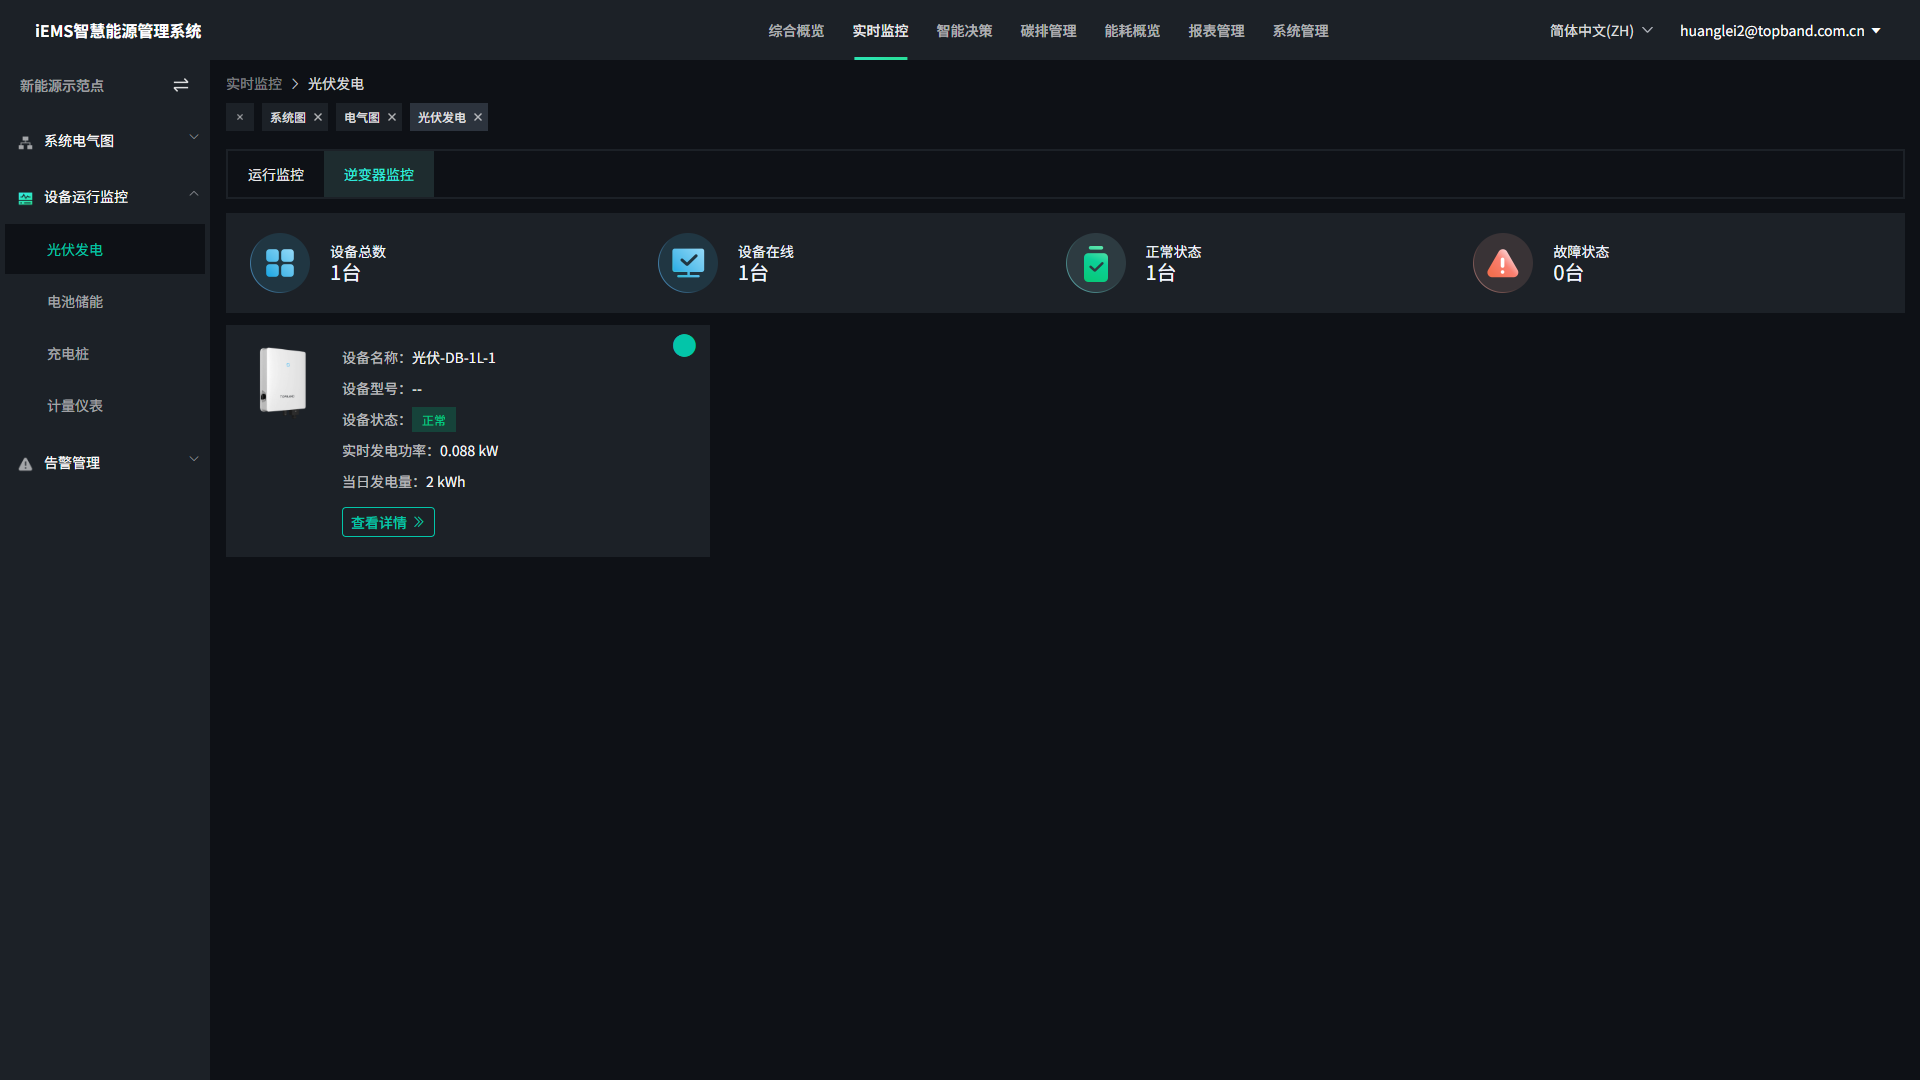Image resolution: width=1920 pixels, height=1080 pixels.
Task: Close the 光伏发电 page tag
Action: click(x=478, y=117)
